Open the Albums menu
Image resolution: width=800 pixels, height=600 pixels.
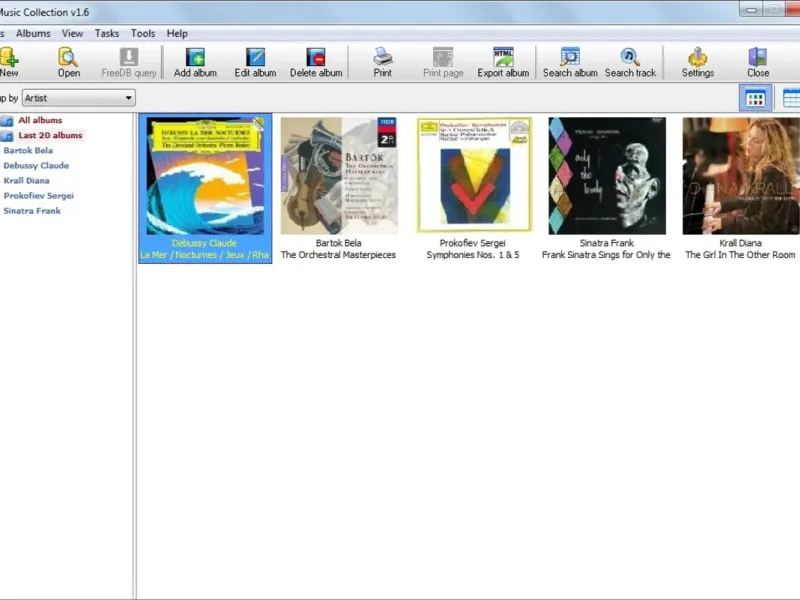pos(33,34)
